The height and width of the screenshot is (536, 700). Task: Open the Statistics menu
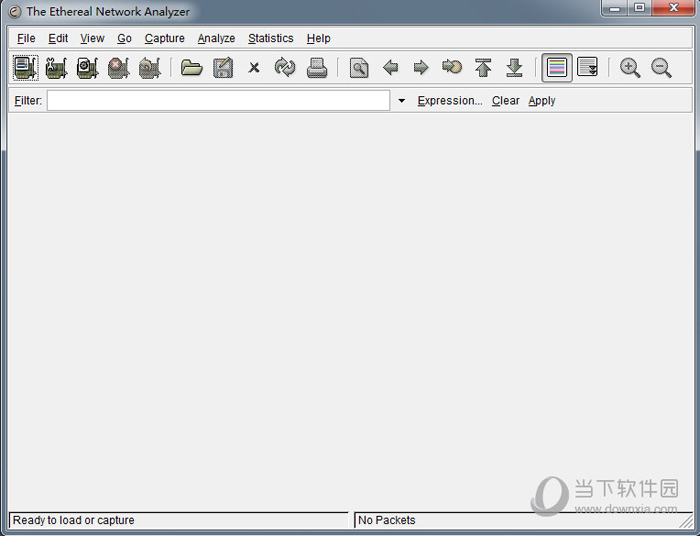(x=270, y=38)
